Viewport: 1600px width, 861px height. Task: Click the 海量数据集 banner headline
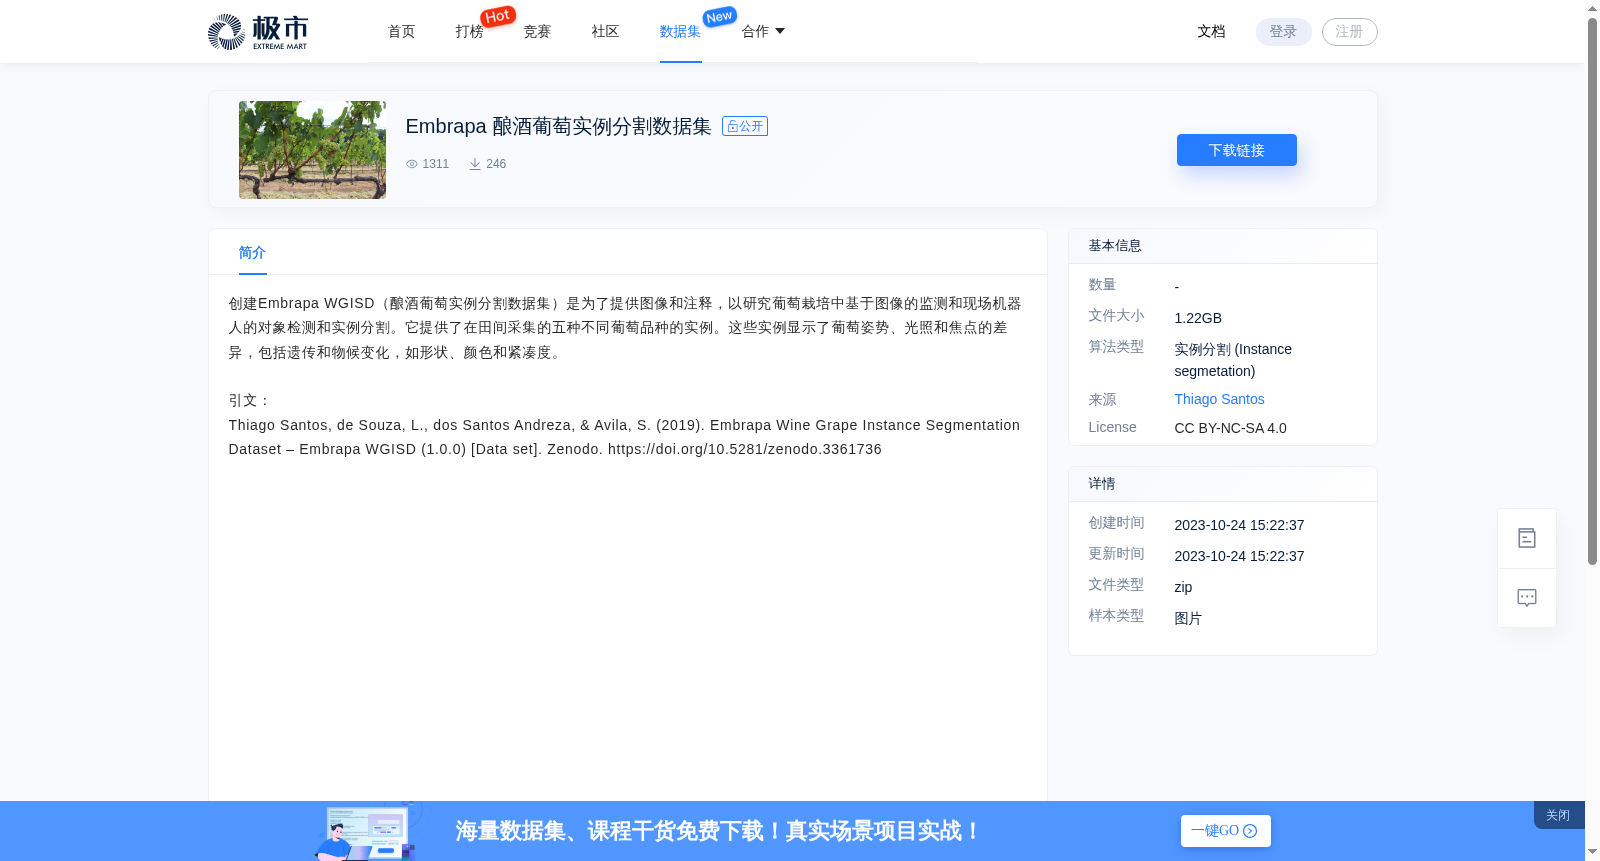[719, 831]
